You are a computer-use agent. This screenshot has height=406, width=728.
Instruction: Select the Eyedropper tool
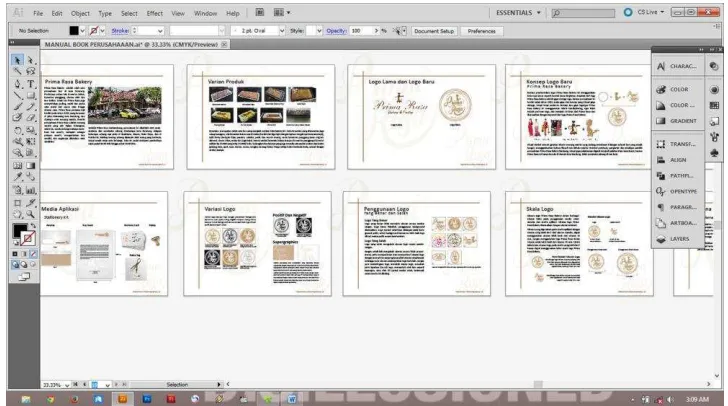[x=17, y=177]
